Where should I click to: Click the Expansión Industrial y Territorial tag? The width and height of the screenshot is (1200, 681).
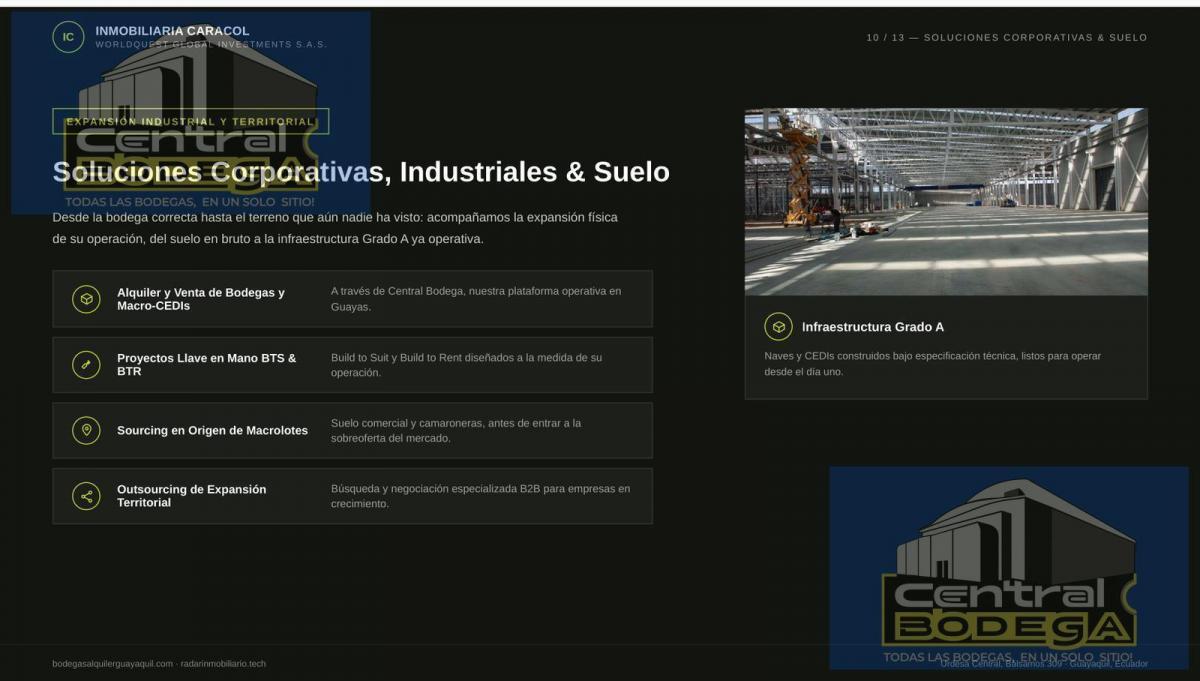click(191, 121)
